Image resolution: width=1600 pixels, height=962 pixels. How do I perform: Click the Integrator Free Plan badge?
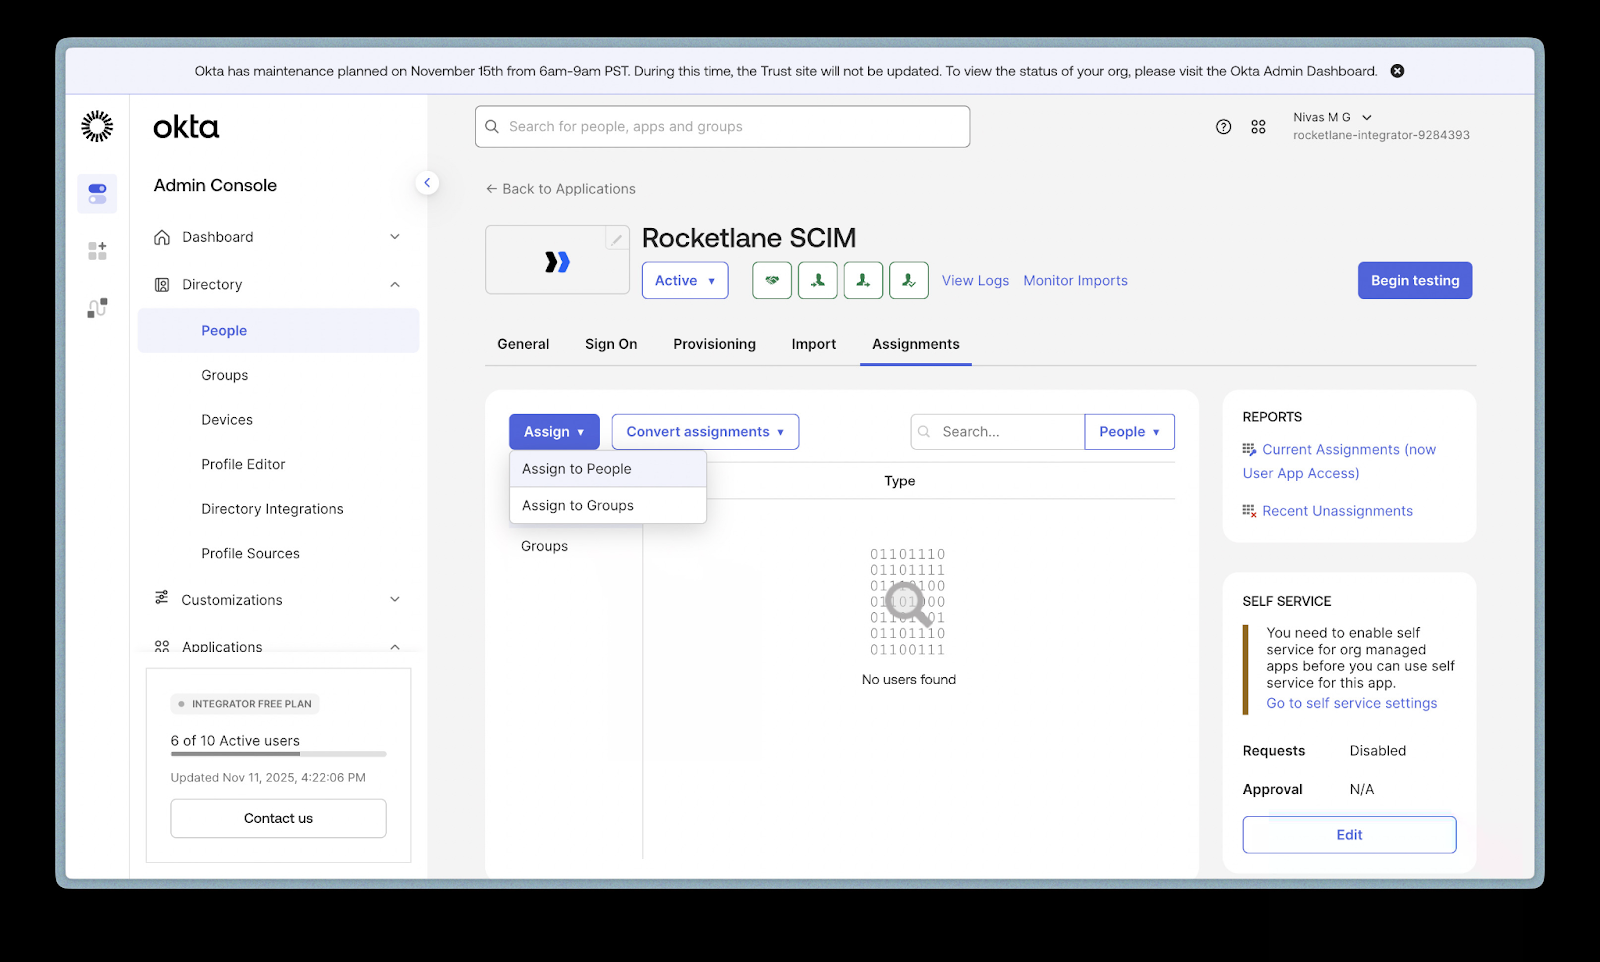[244, 704]
